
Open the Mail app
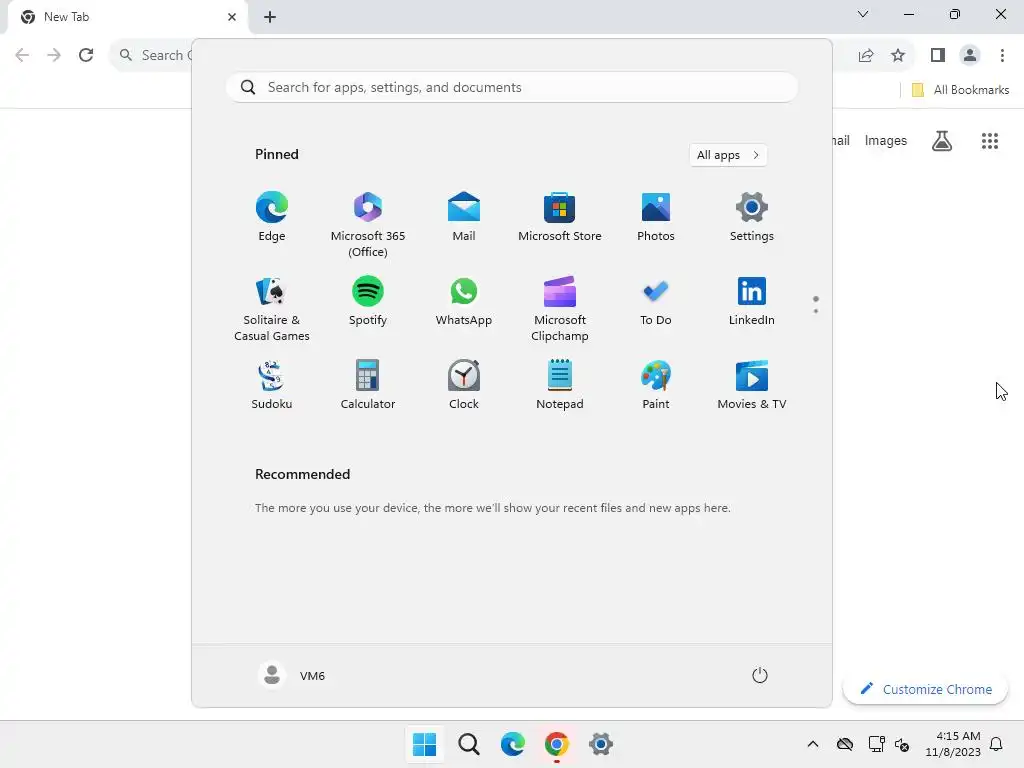464,217
